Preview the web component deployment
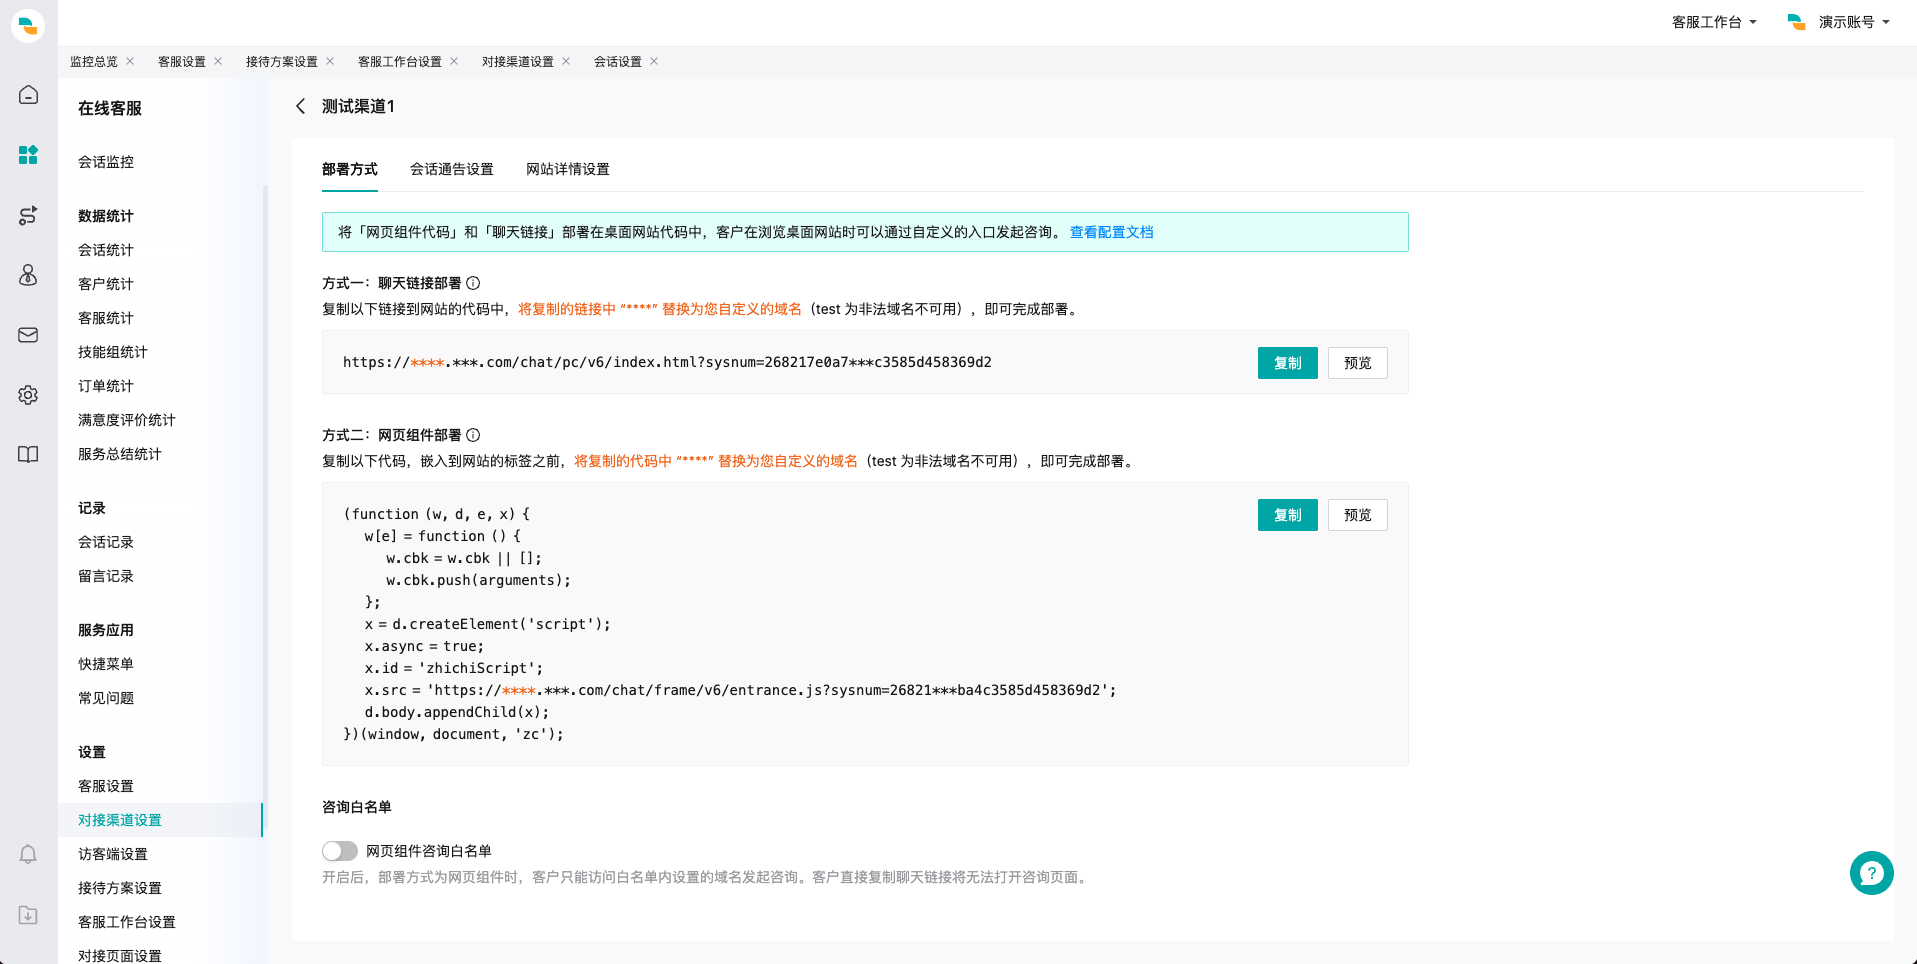1917x964 pixels. pos(1358,515)
